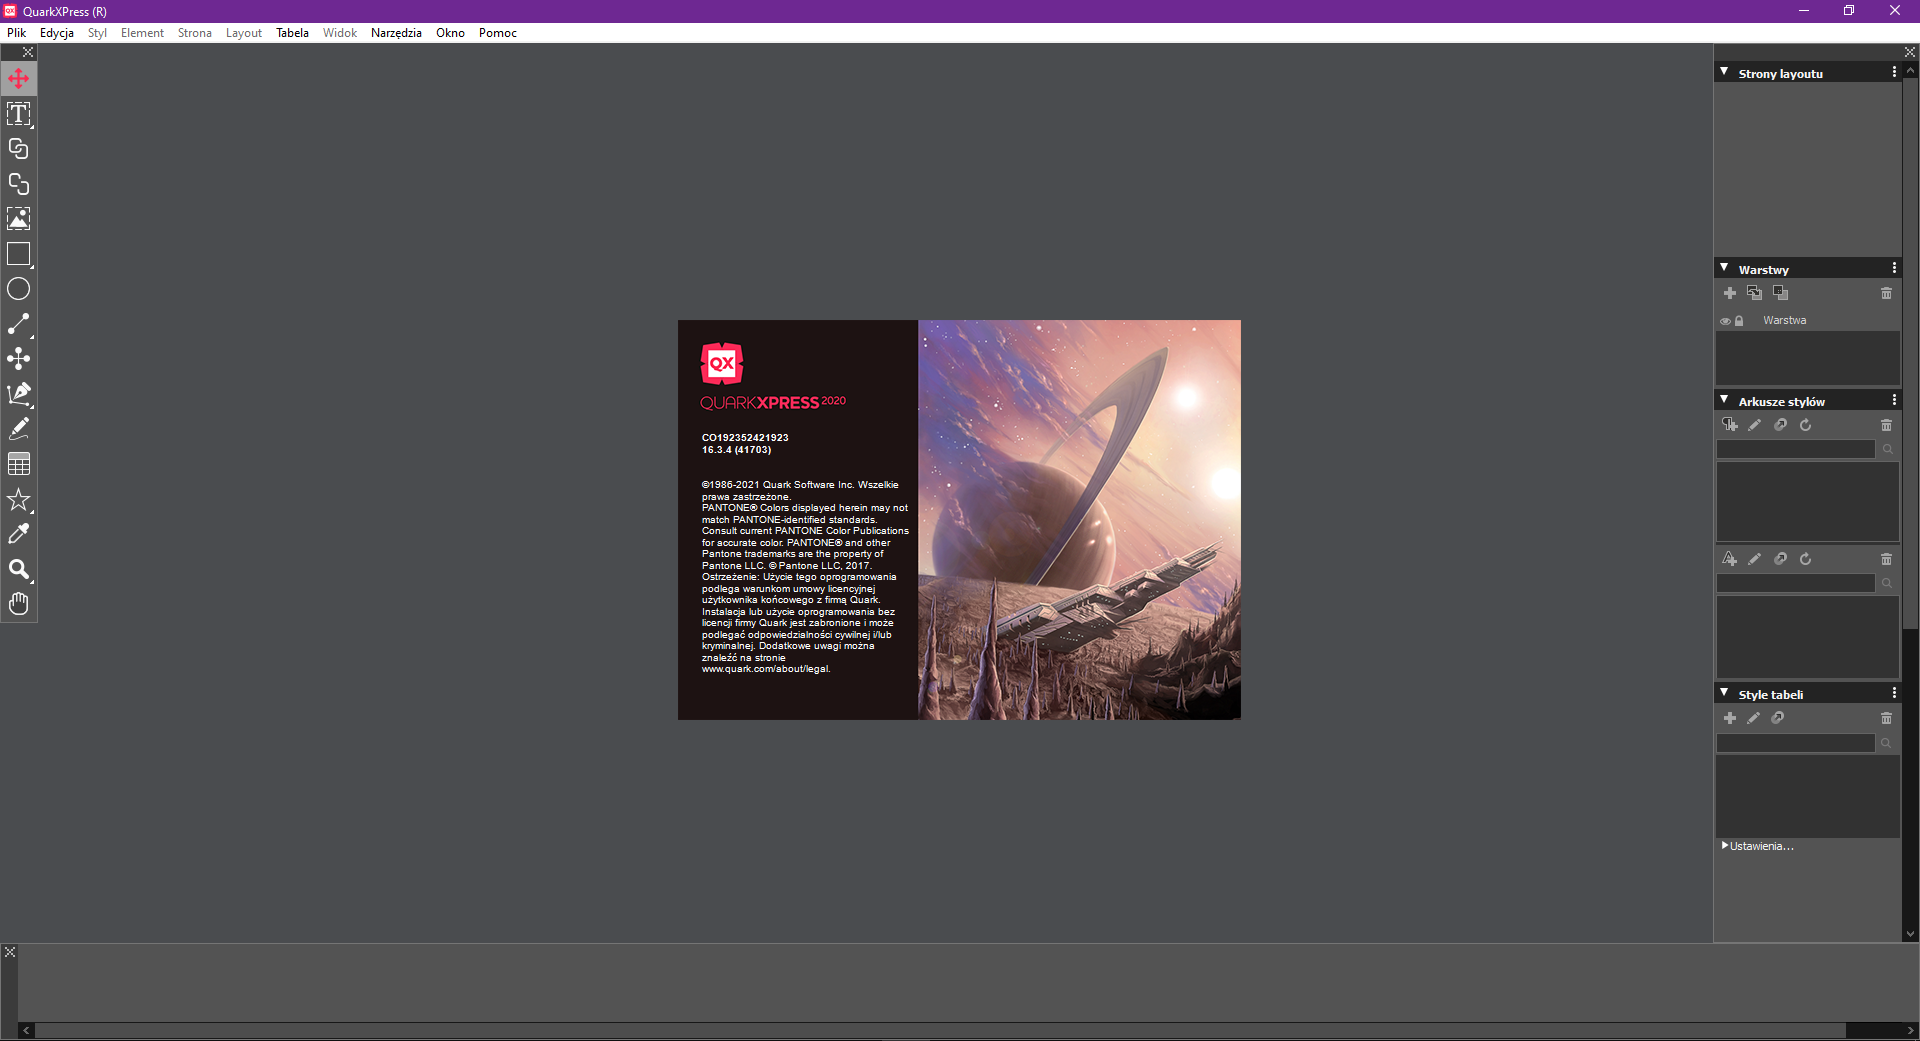
Task: Select the Item (move) tool
Action: (19, 79)
